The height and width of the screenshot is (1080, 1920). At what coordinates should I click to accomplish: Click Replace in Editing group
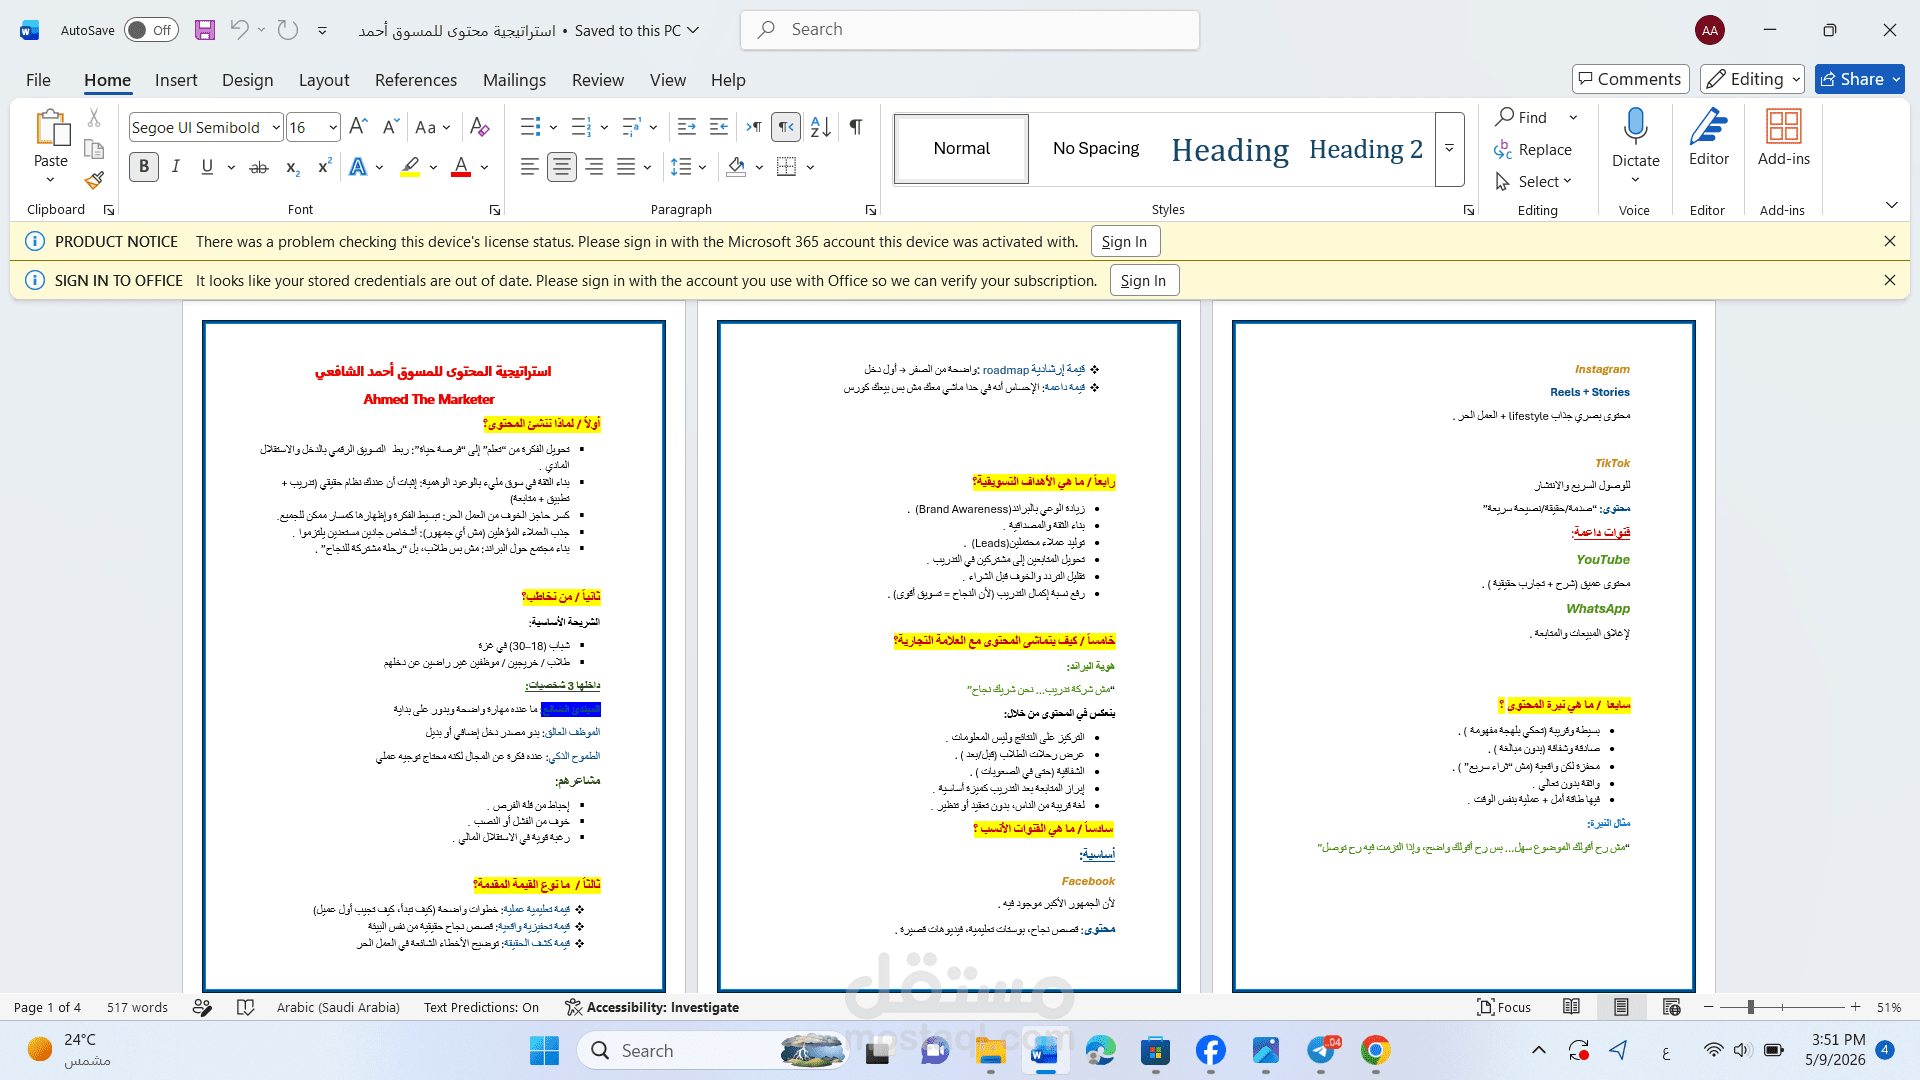1533,149
